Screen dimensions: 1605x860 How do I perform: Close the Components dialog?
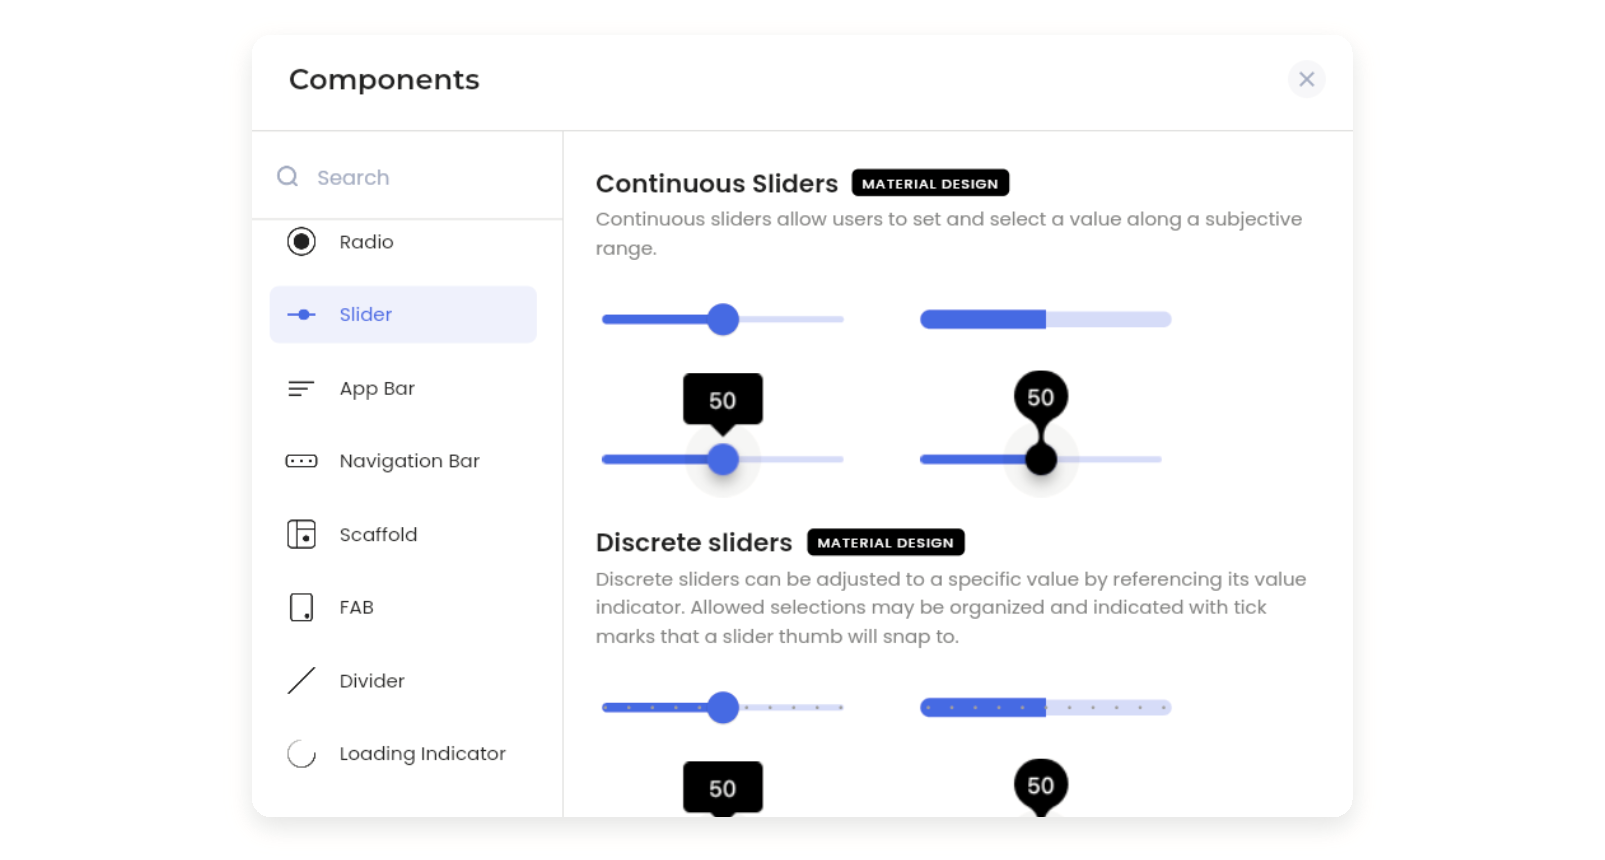(x=1306, y=79)
